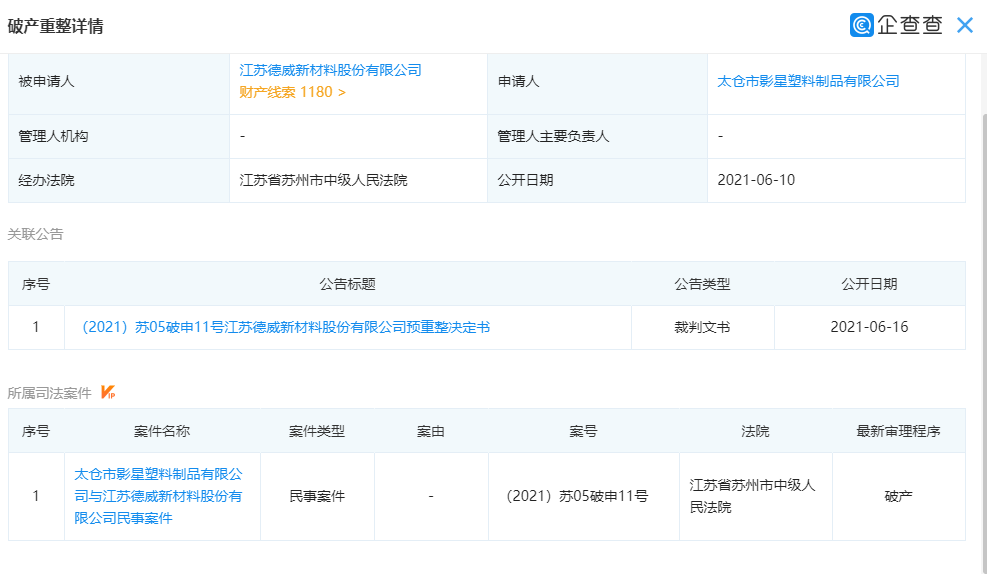Click the 2021-06-10 public date value
This screenshot has width=987, height=574.
[x=756, y=180]
